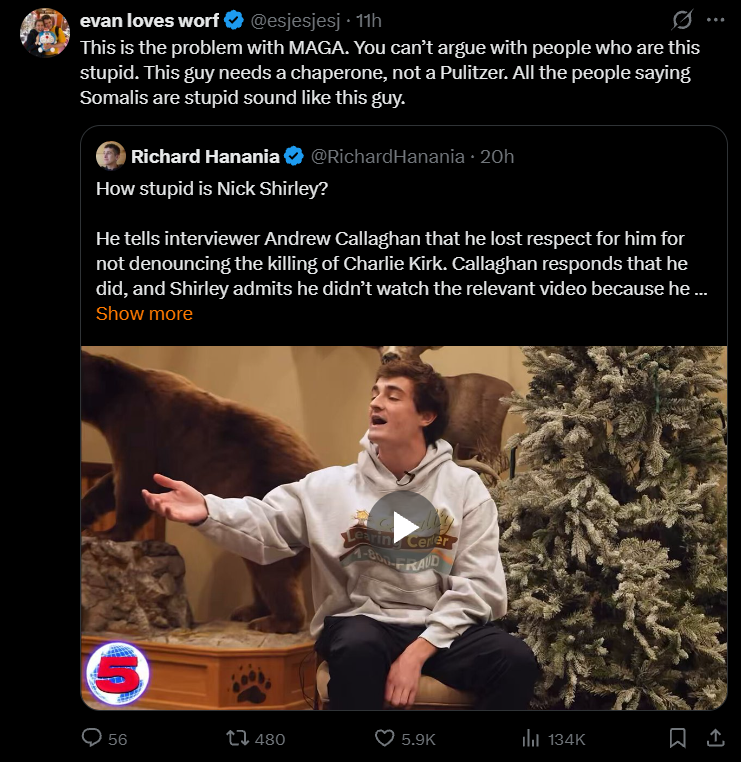Click evan's blue verified badge
Viewport: 741px width, 762px height.
(x=234, y=21)
